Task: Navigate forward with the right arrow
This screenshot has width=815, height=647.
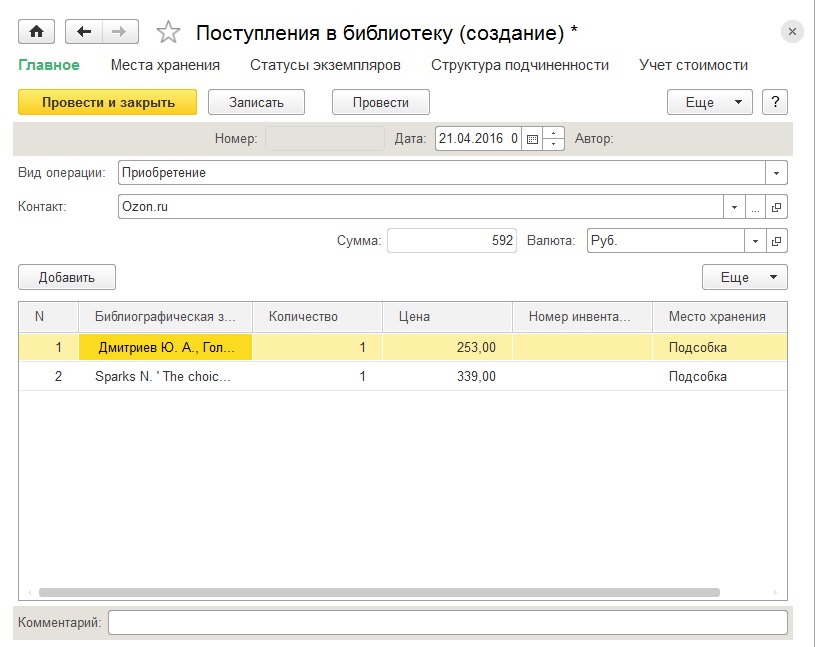Action: pyautogui.click(x=120, y=32)
